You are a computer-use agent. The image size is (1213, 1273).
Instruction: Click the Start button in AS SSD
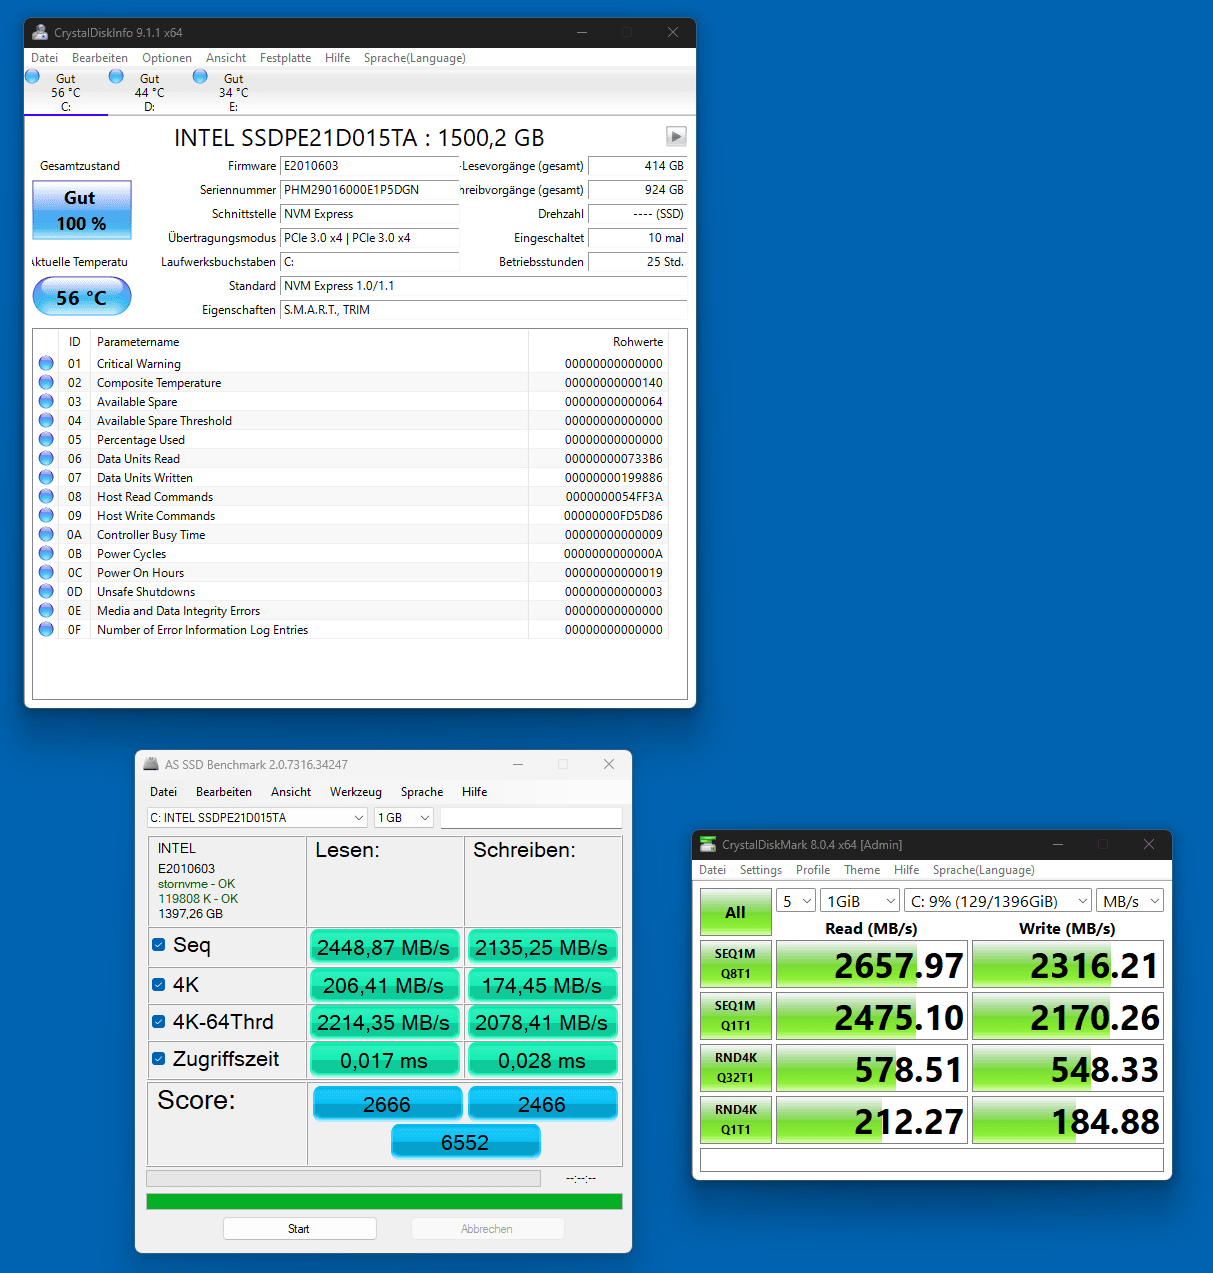click(299, 1228)
